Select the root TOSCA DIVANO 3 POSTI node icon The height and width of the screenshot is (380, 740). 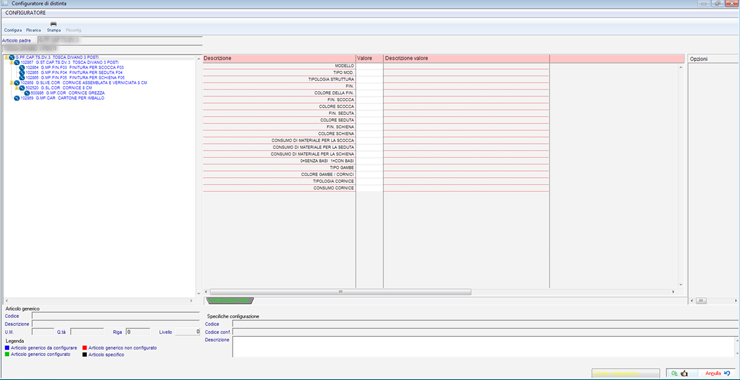pos(12,57)
